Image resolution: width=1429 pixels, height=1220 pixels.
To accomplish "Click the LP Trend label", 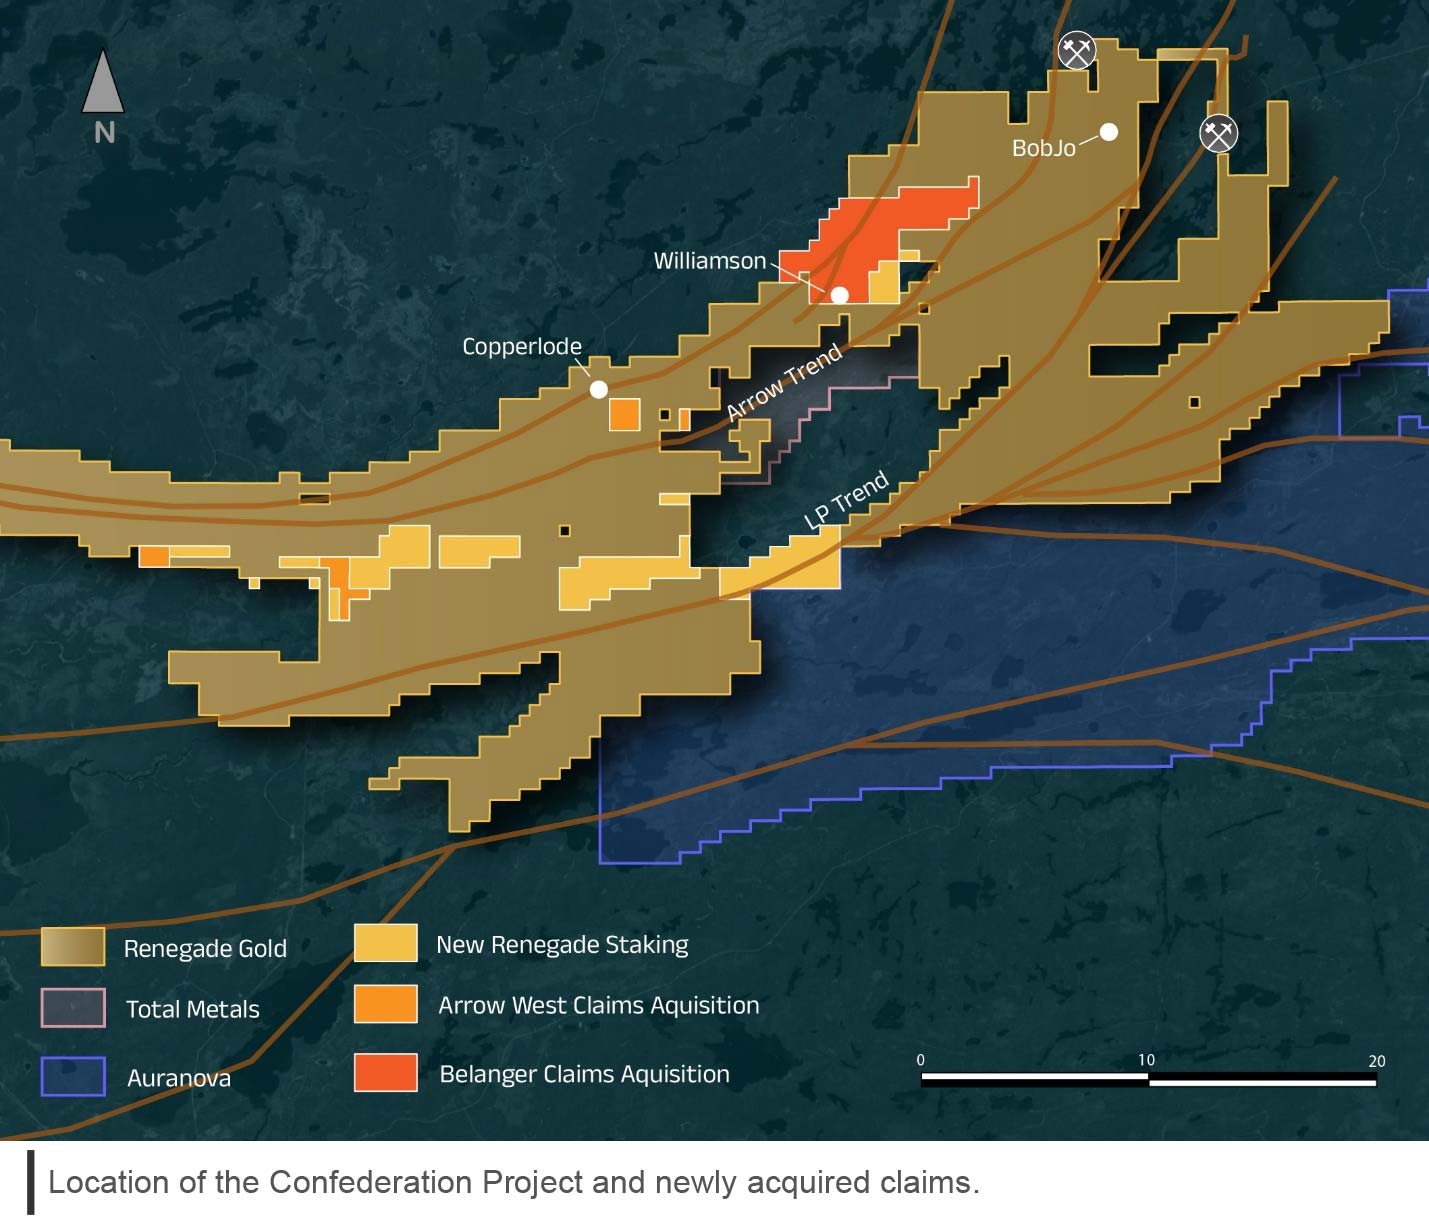I will coord(849,499).
